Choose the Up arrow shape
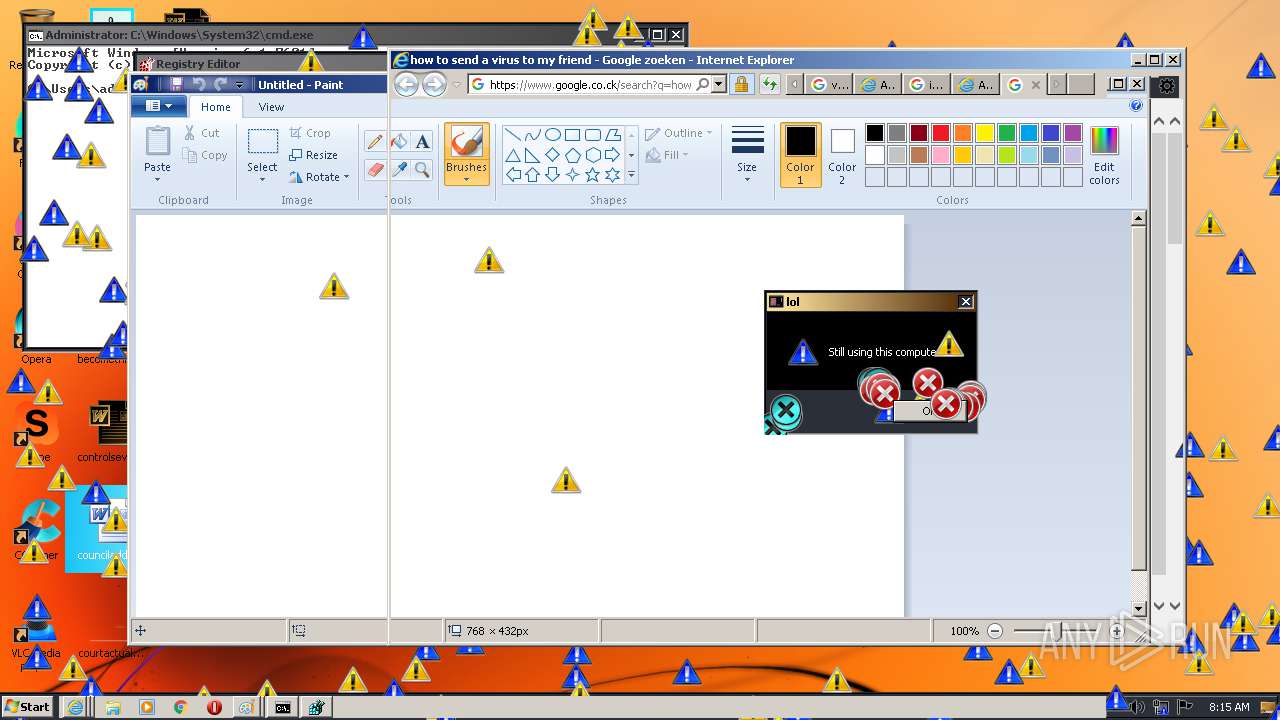The image size is (1280, 720). 532,175
